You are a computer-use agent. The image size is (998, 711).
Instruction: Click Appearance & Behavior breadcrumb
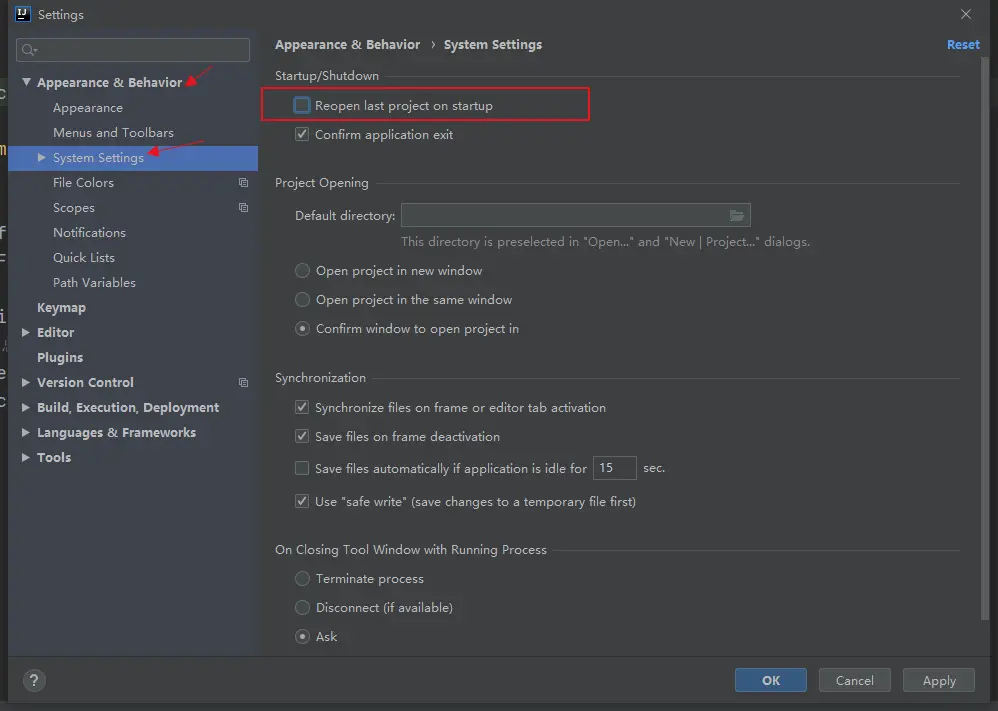[348, 45]
